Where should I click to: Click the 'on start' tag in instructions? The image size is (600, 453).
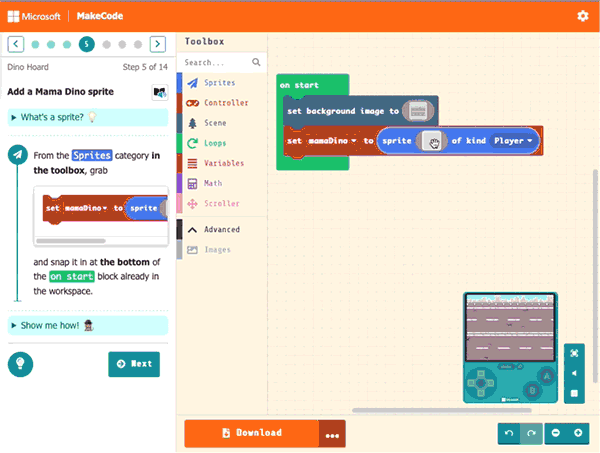72,276
